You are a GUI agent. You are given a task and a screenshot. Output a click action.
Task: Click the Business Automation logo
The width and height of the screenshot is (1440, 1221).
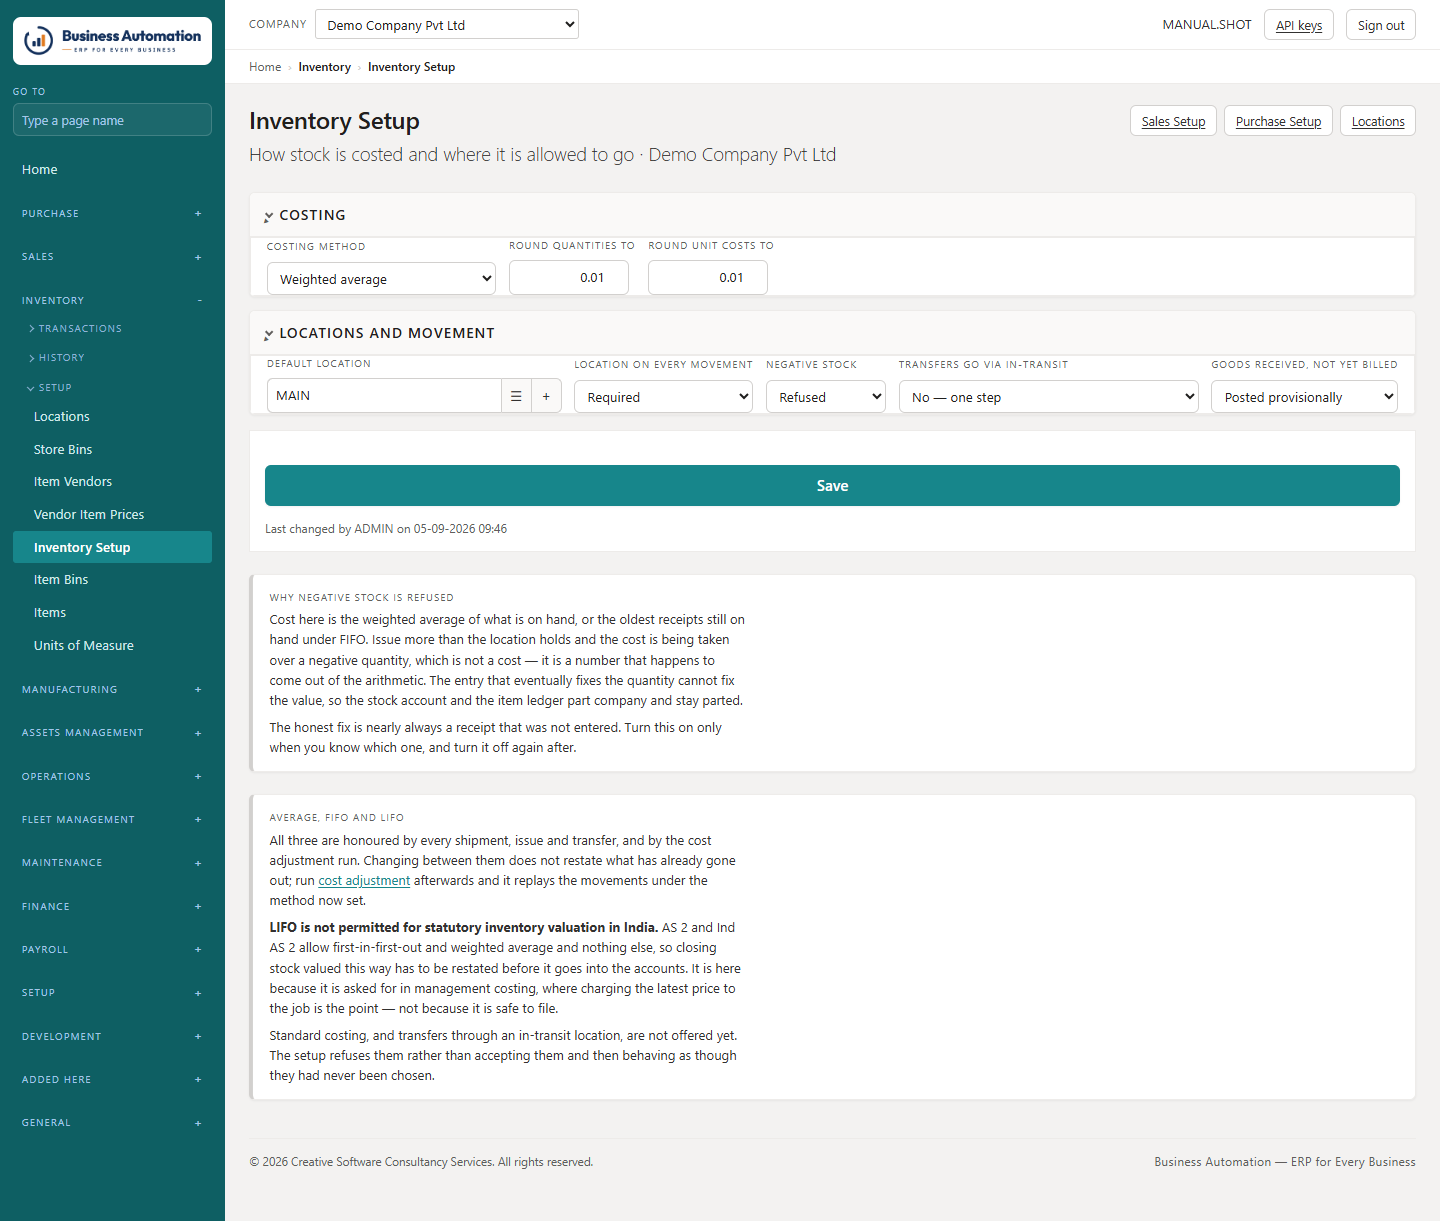[112, 41]
